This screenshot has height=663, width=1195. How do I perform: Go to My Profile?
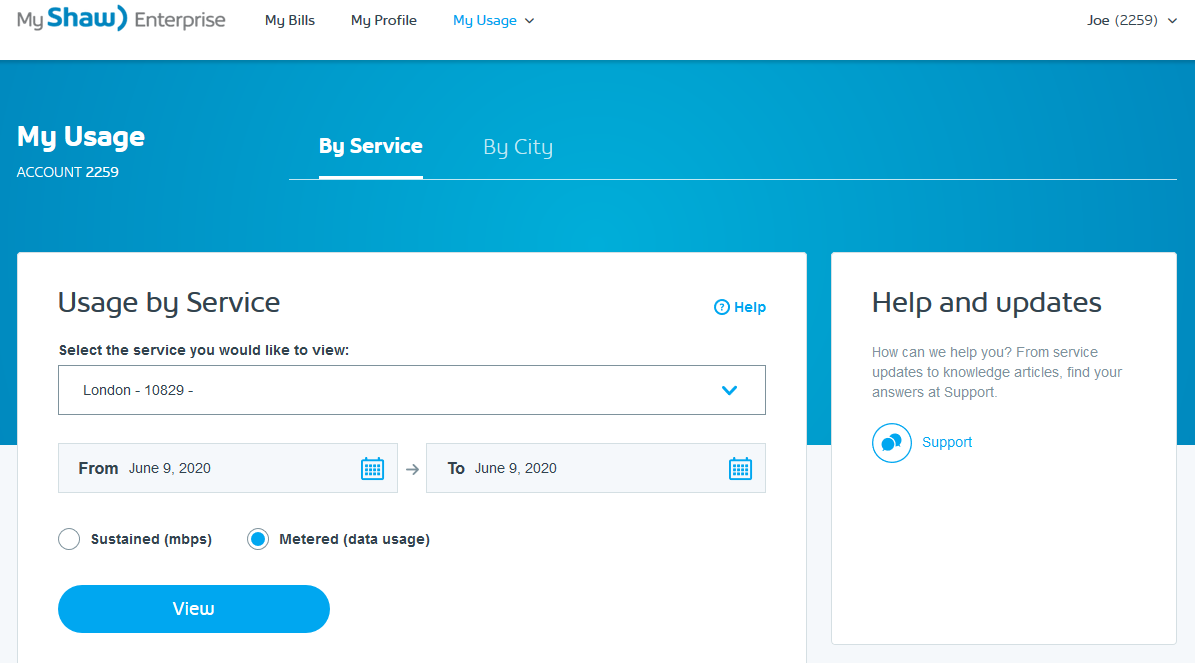pyautogui.click(x=383, y=21)
